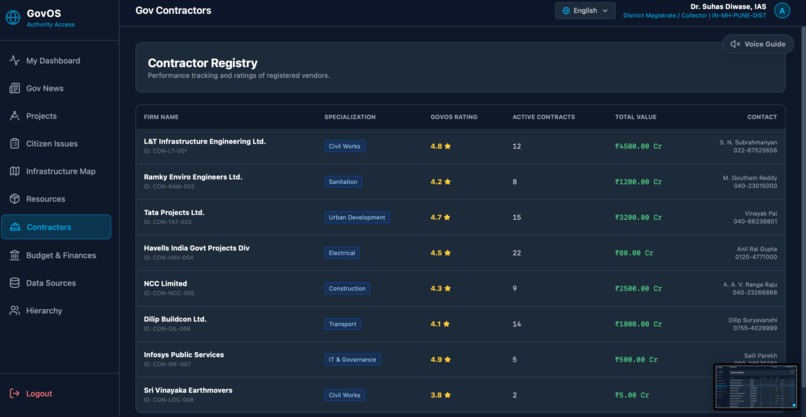806x417 pixels.
Task: Click Dr. Suhas Diwase, IAS profile name
Action: [729, 6]
